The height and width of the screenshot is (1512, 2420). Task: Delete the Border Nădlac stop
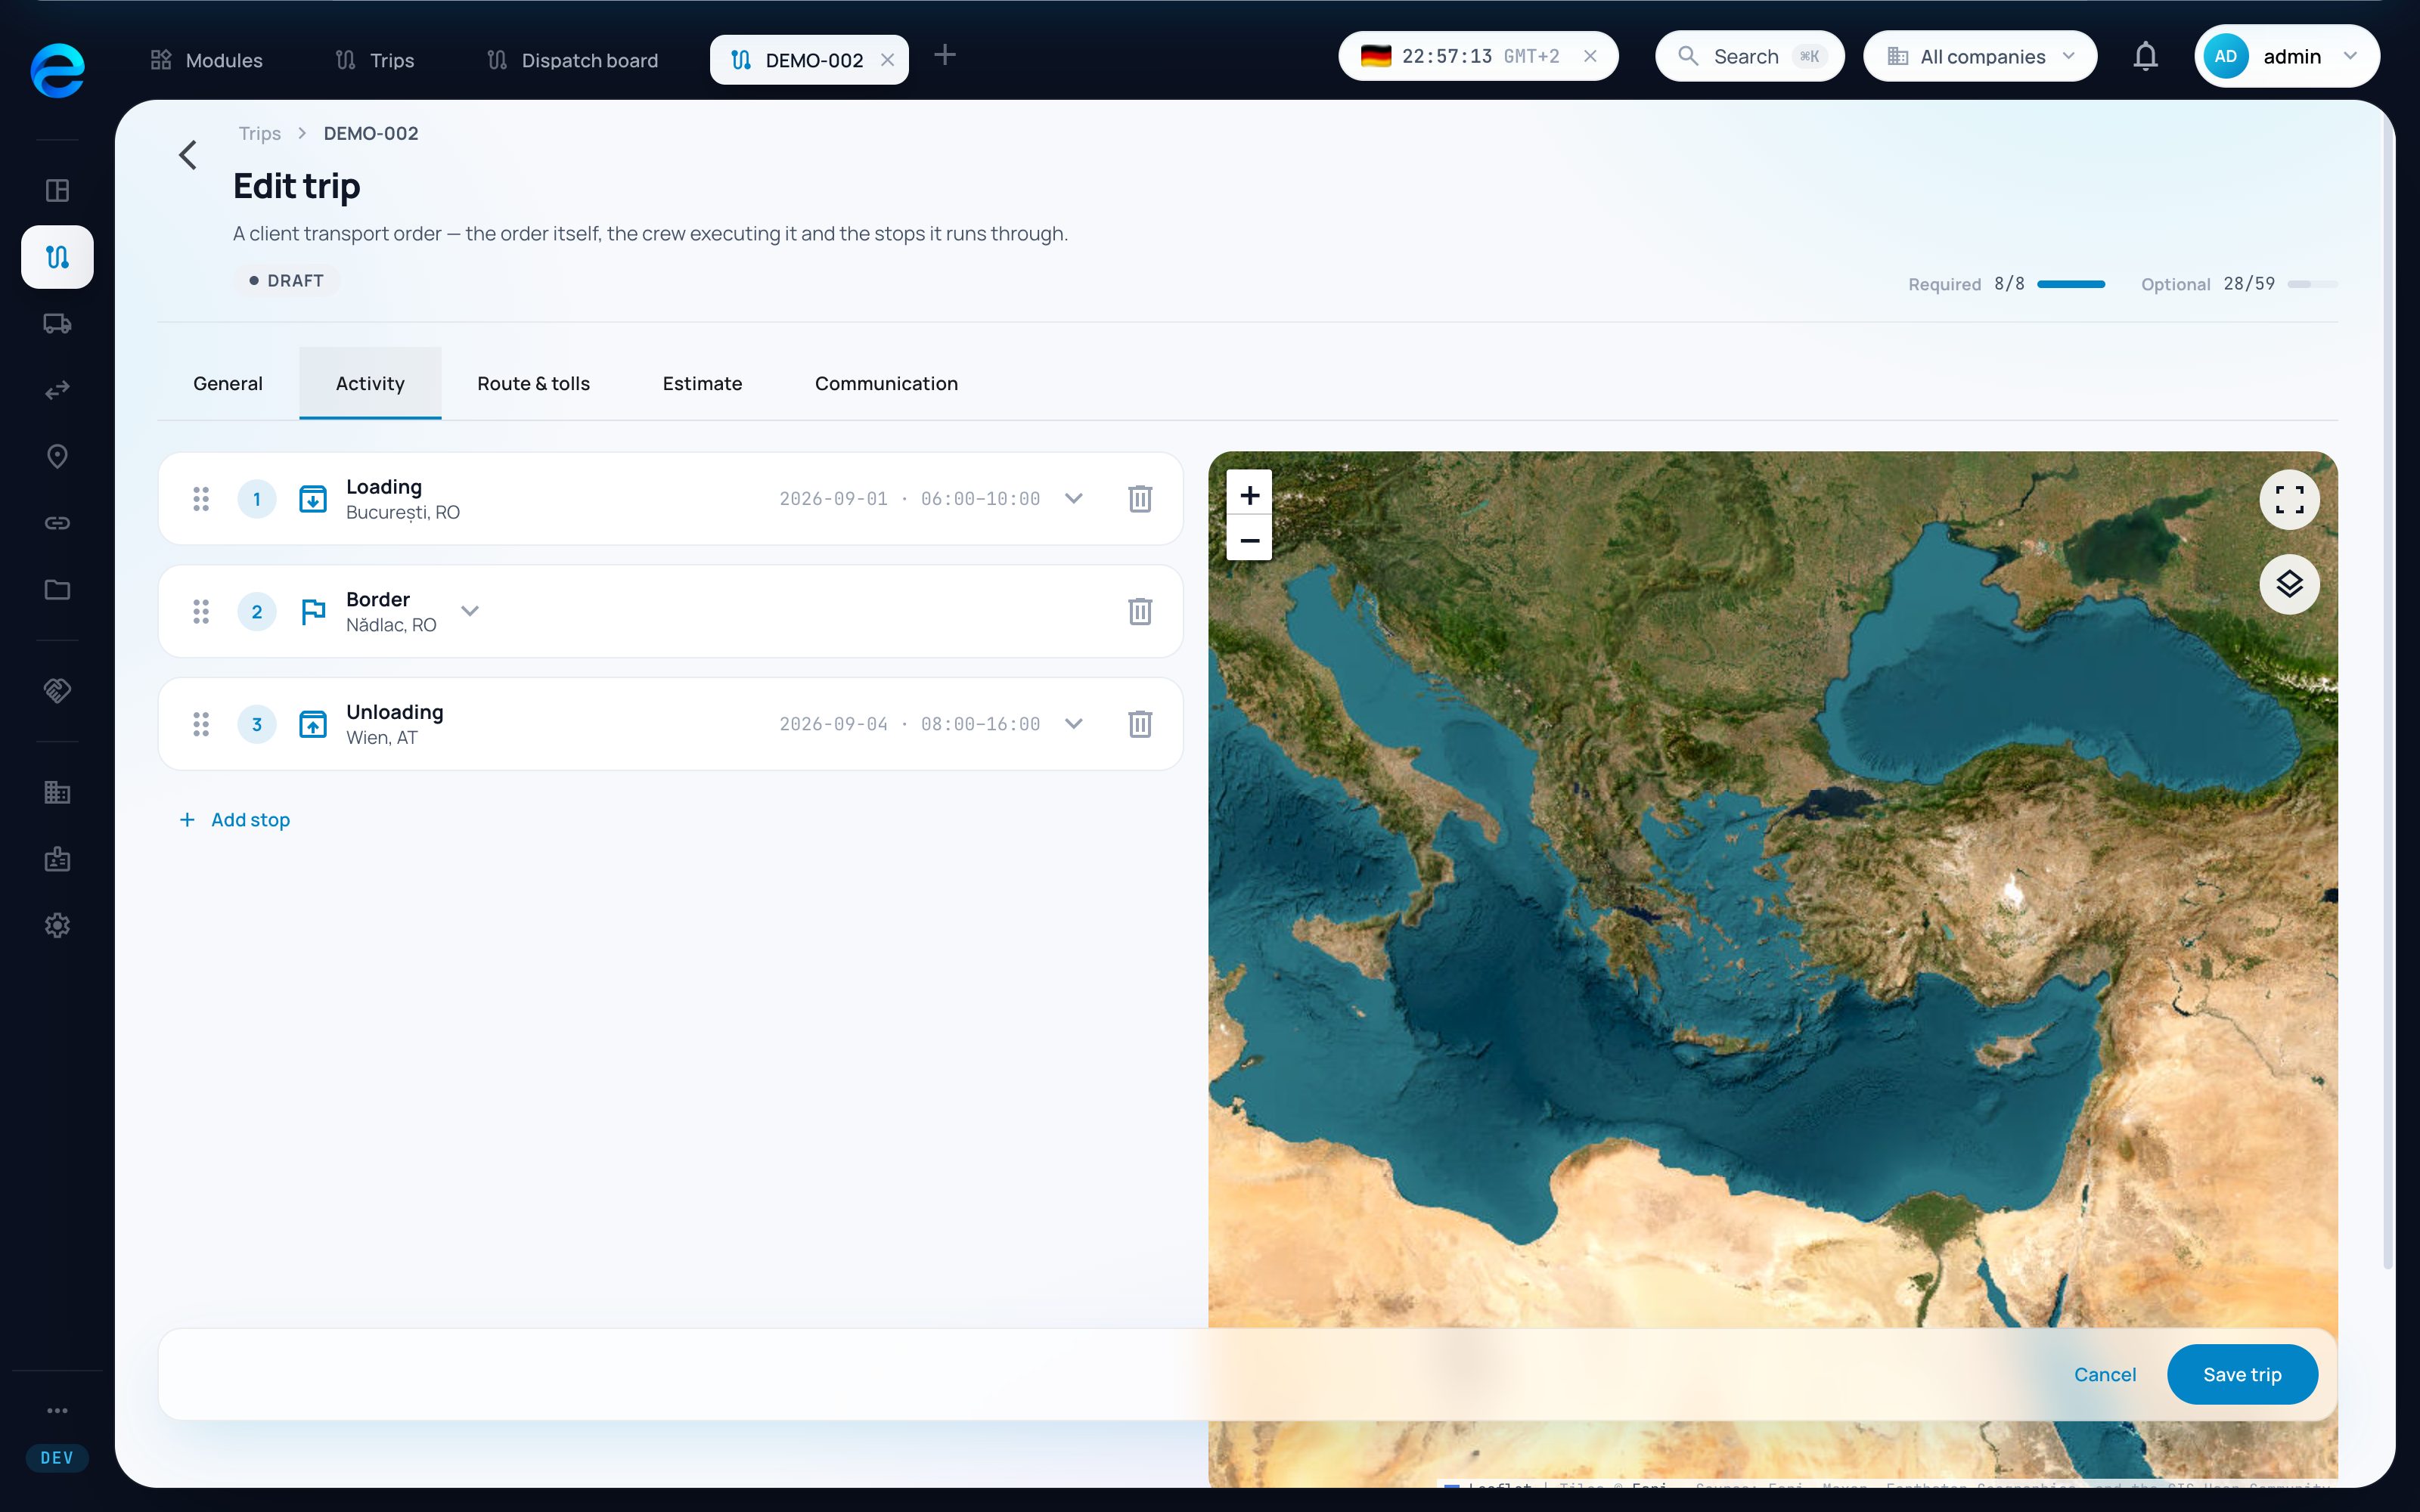pyautogui.click(x=1140, y=611)
